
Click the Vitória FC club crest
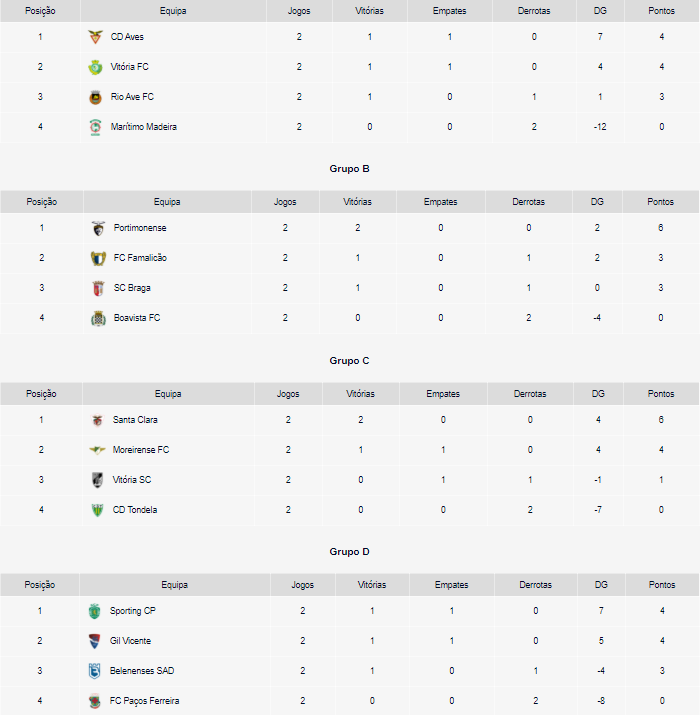pyautogui.click(x=95, y=67)
